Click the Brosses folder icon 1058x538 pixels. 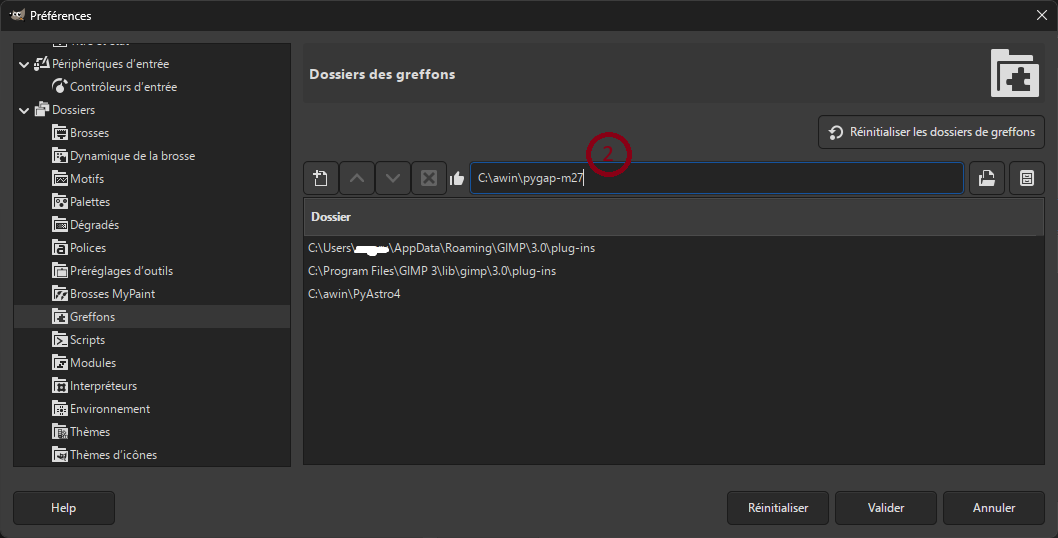[x=60, y=133]
